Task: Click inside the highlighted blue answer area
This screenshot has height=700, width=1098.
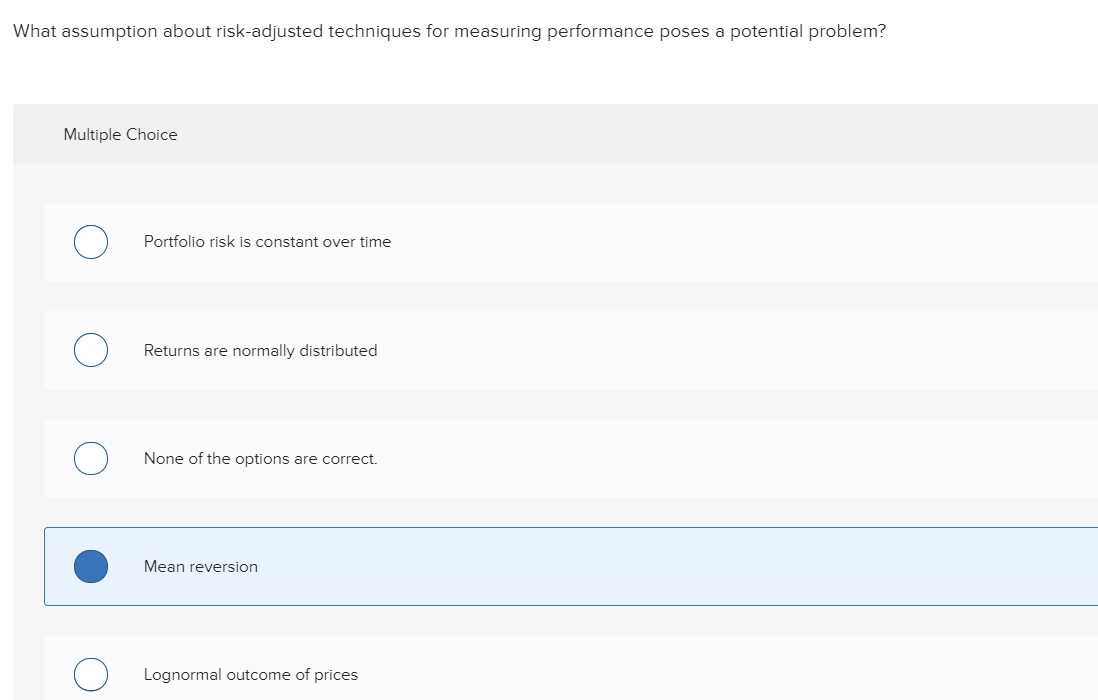Action: tap(700, 566)
